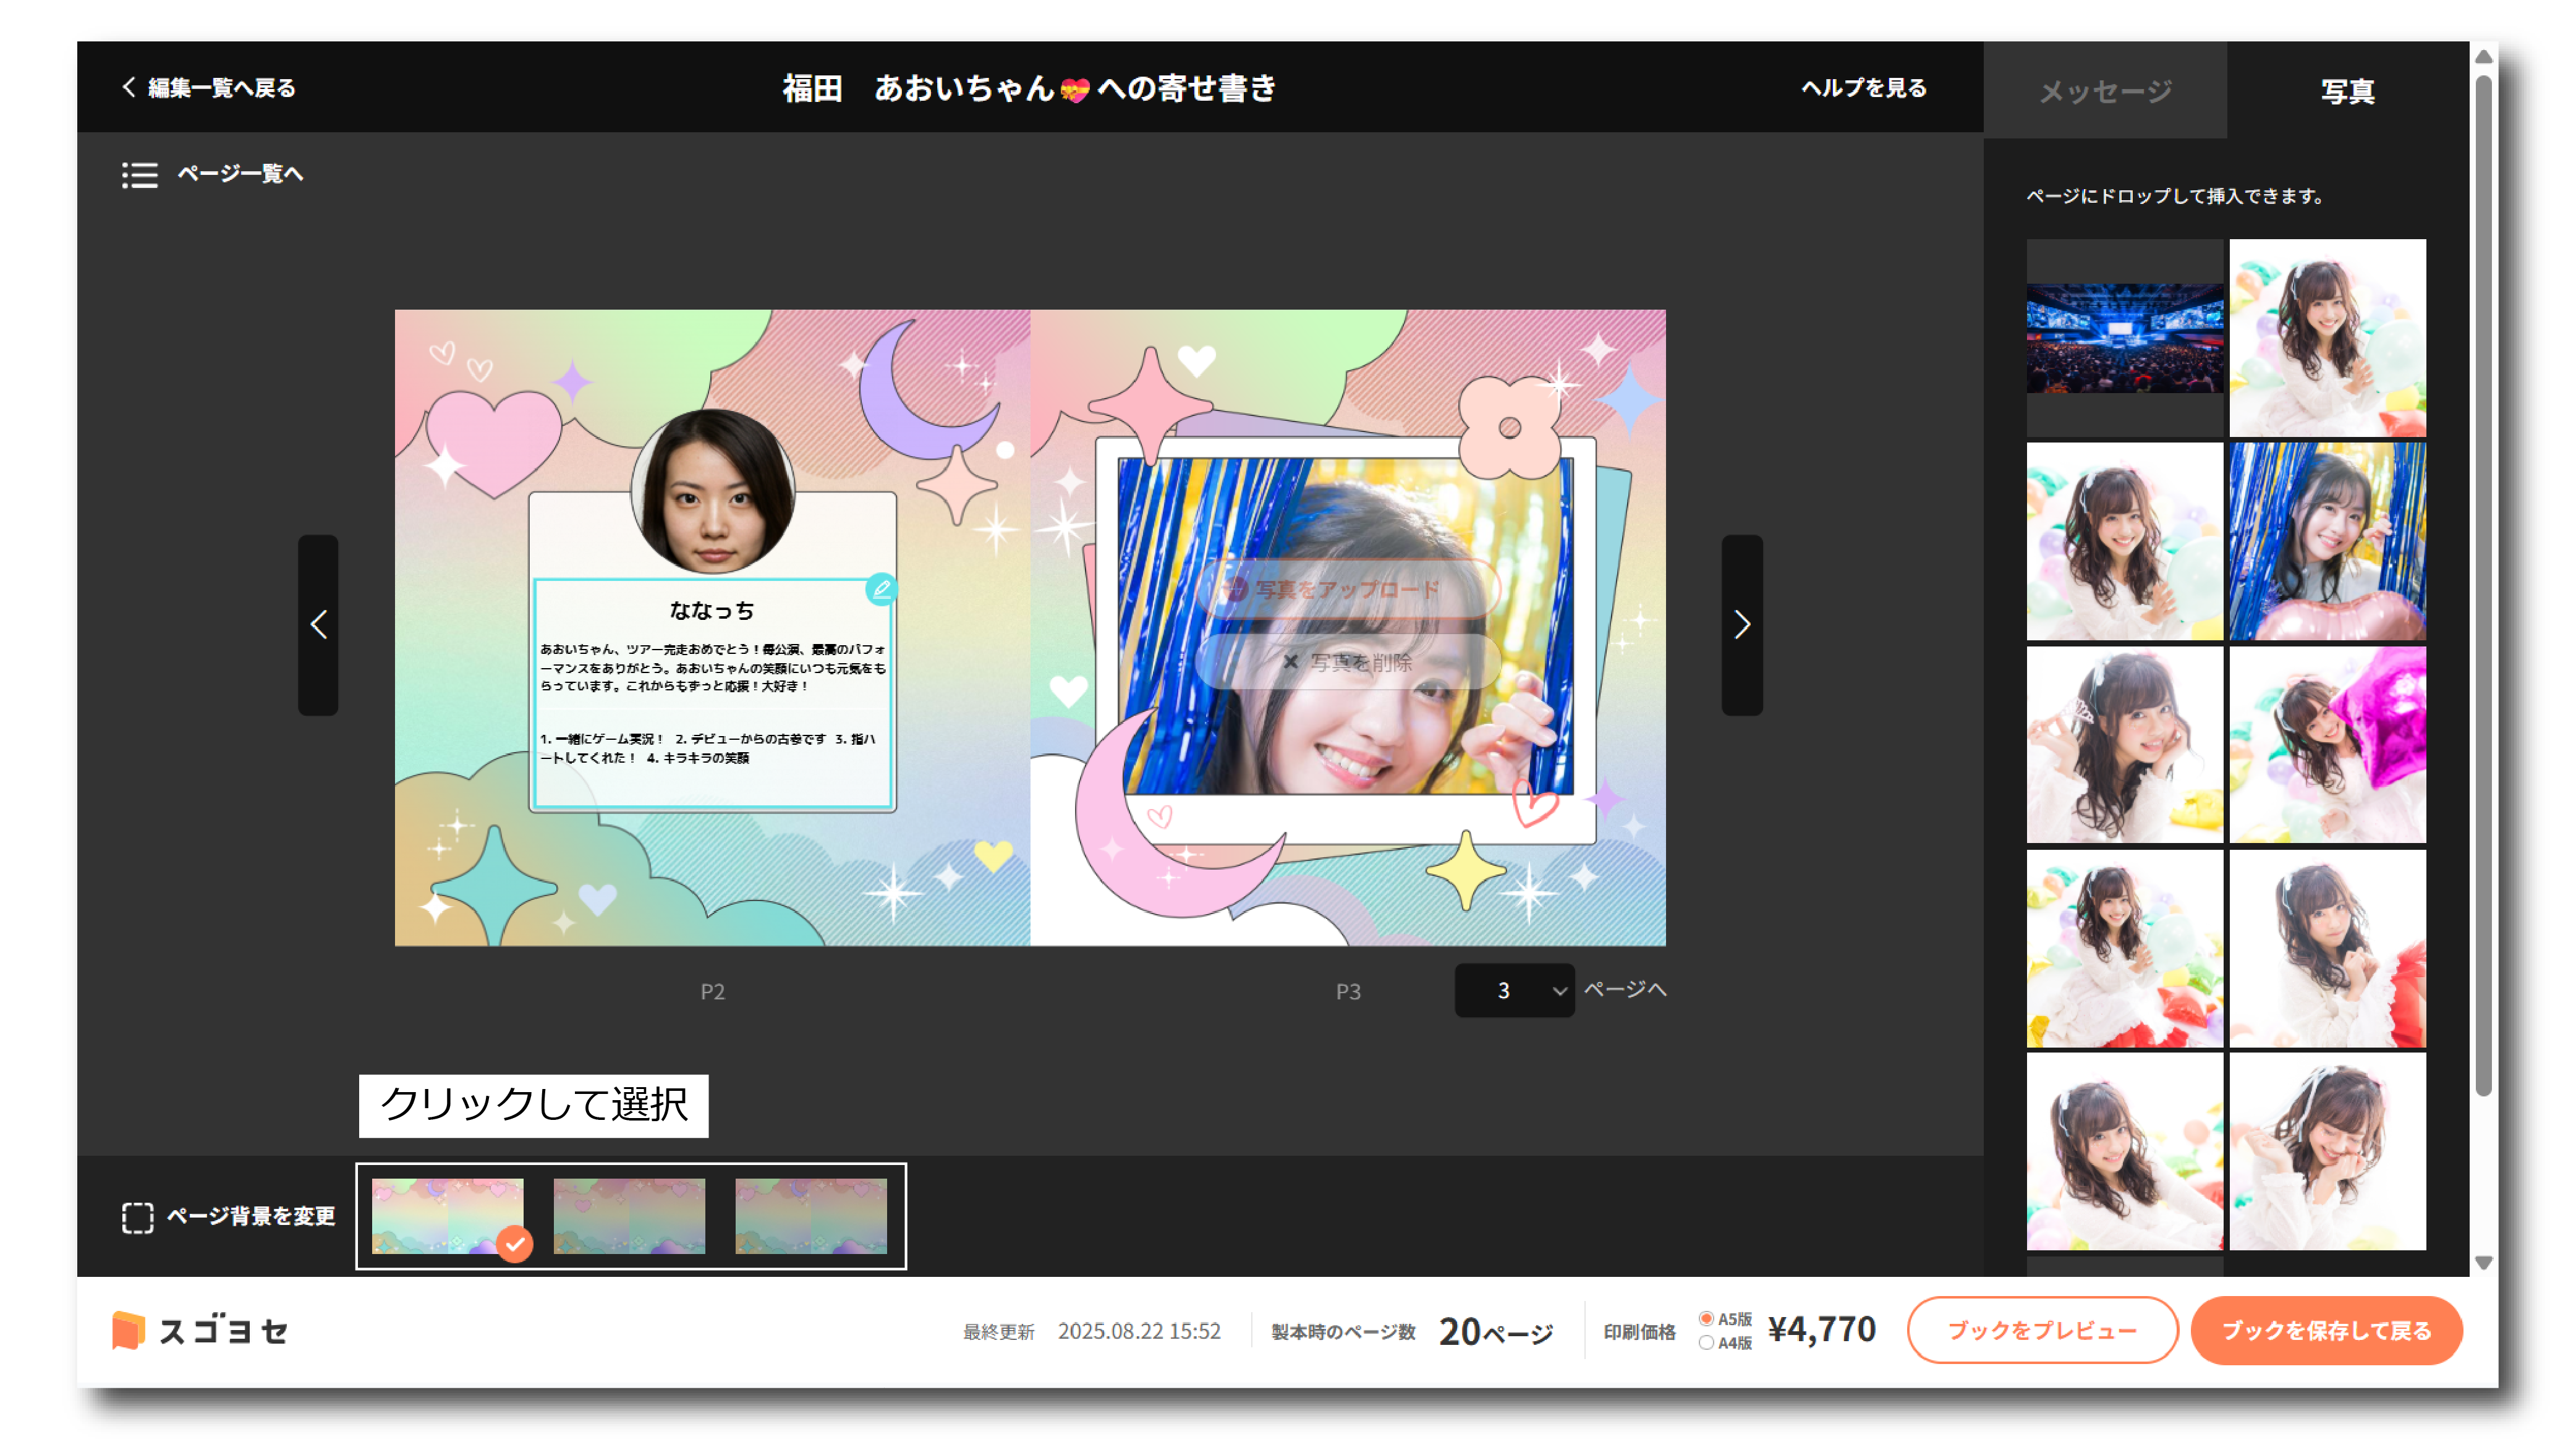The image size is (2576, 1445).
Task: Click the pencil edit icon on message card
Action: click(x=881, y=589)
